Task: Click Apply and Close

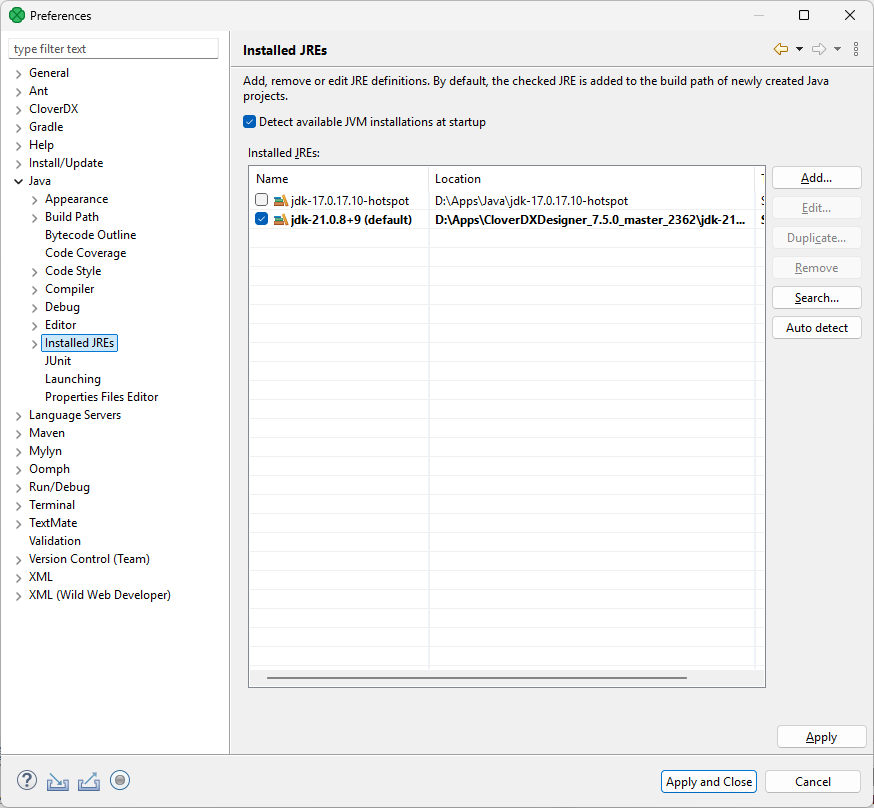Action: [x=708, y=781]
